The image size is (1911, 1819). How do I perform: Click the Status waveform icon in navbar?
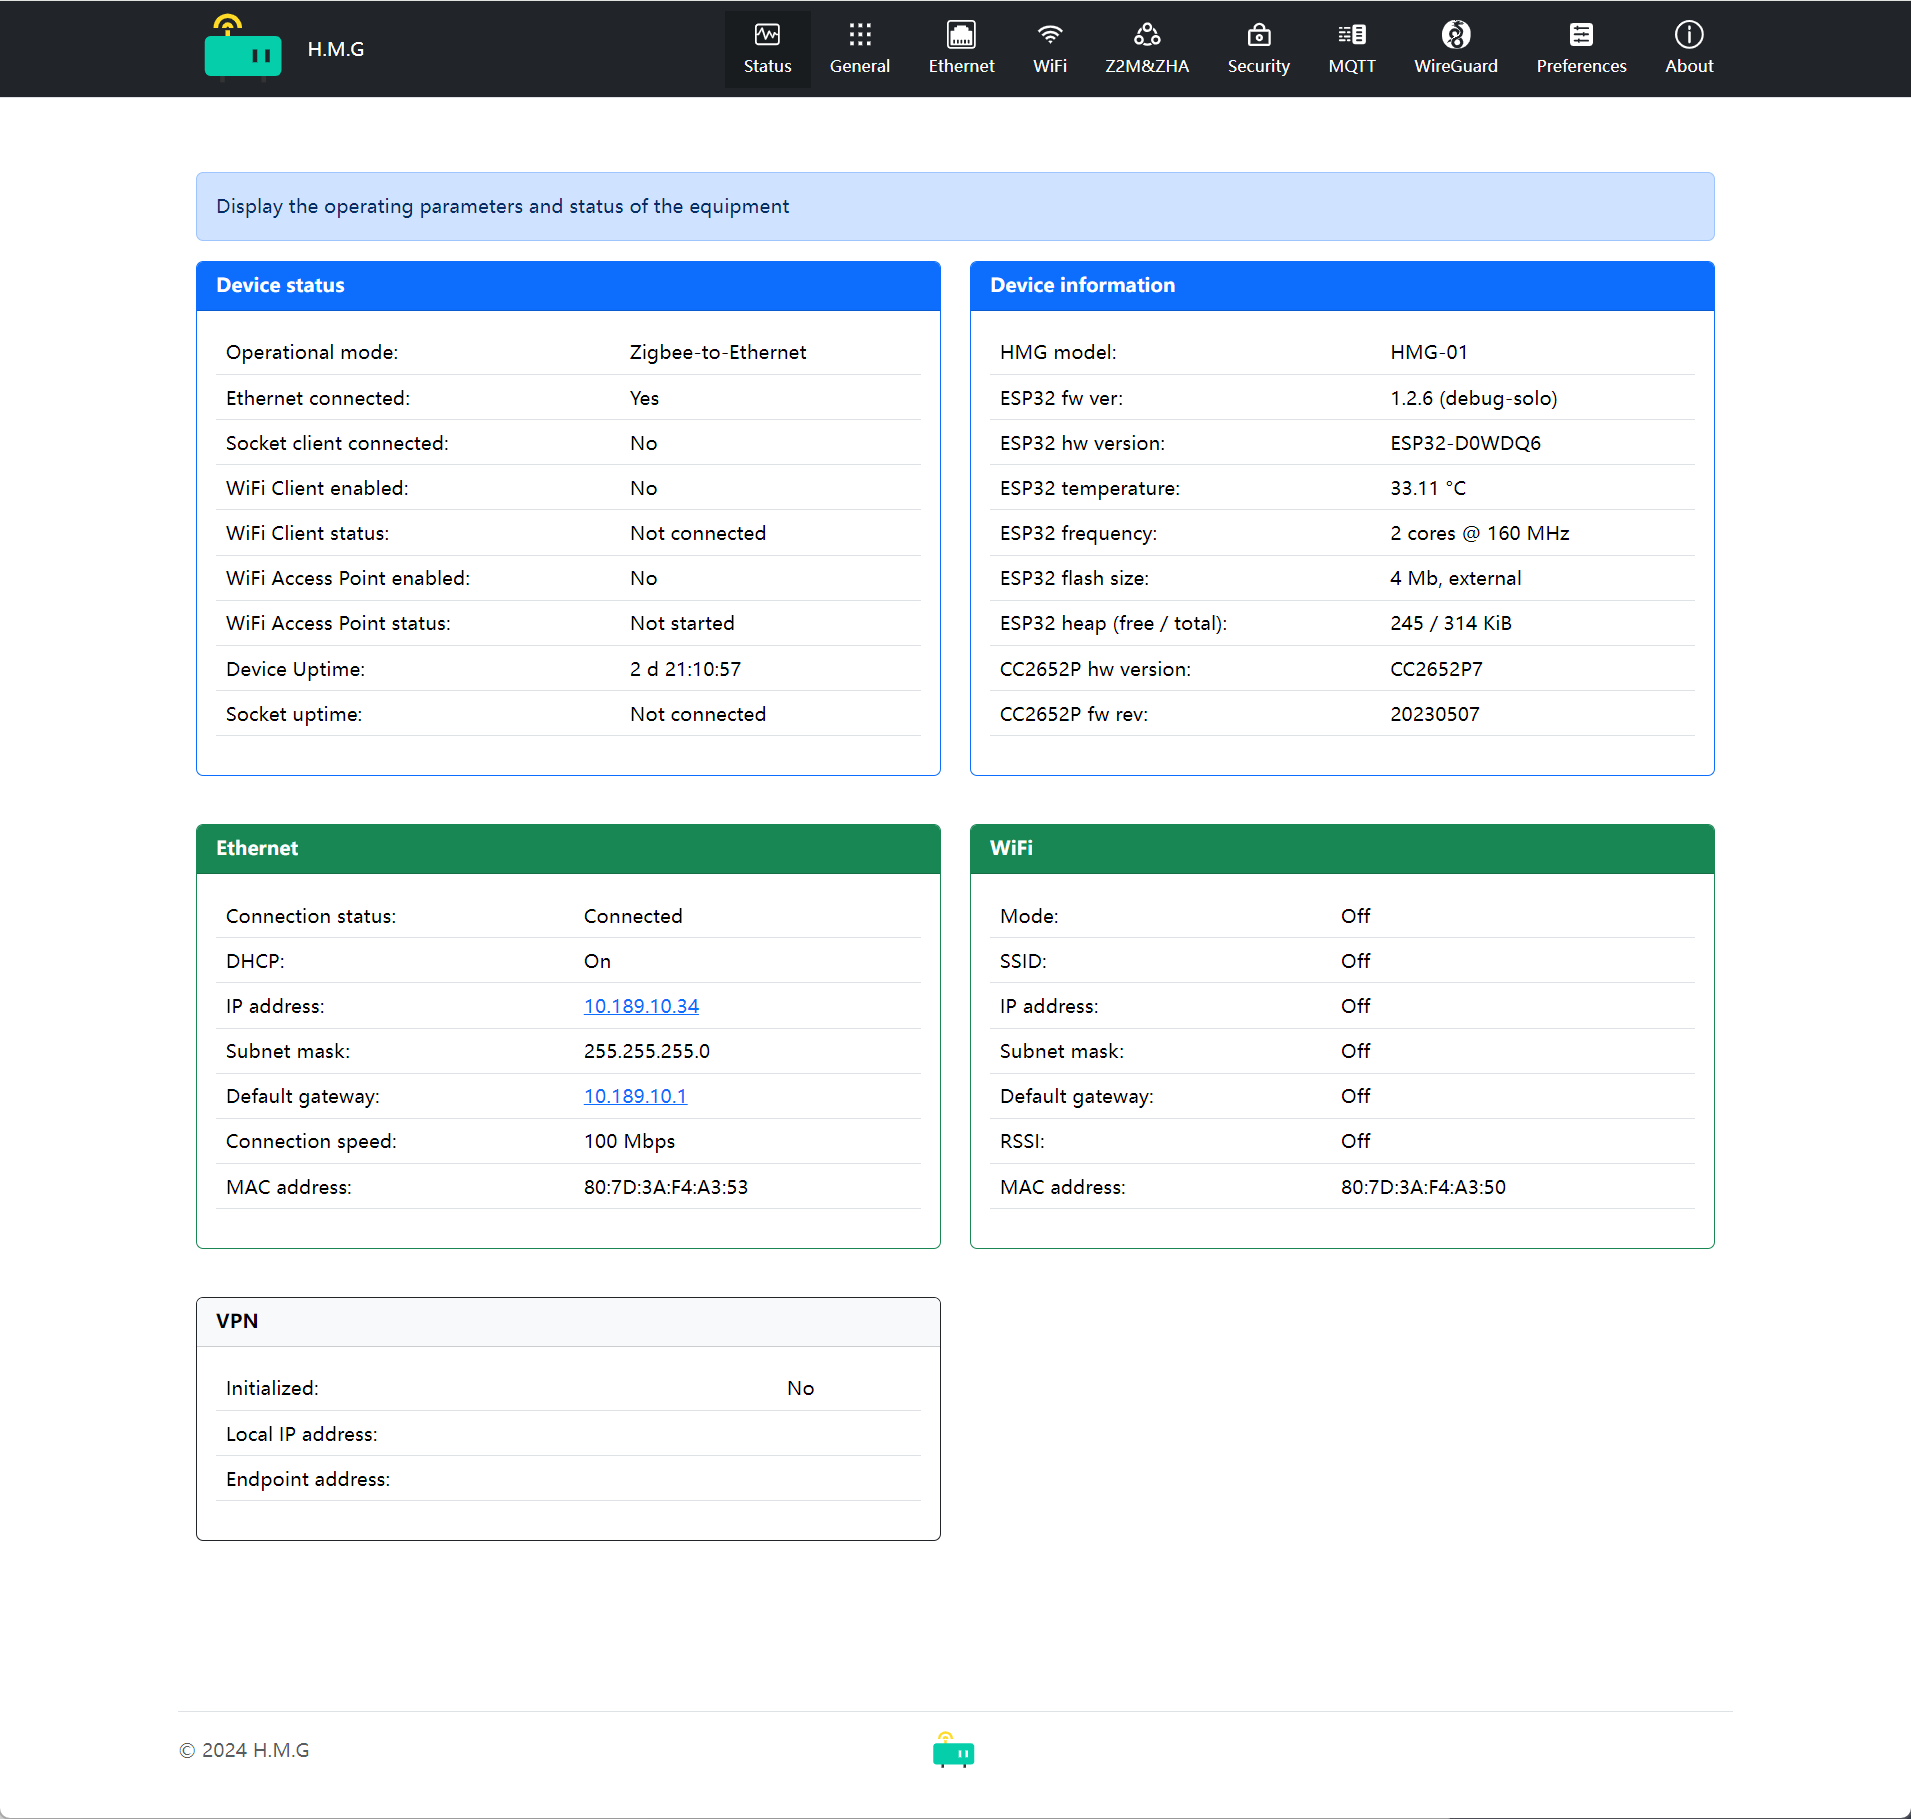pyautogui.click(x=767, y=35)
